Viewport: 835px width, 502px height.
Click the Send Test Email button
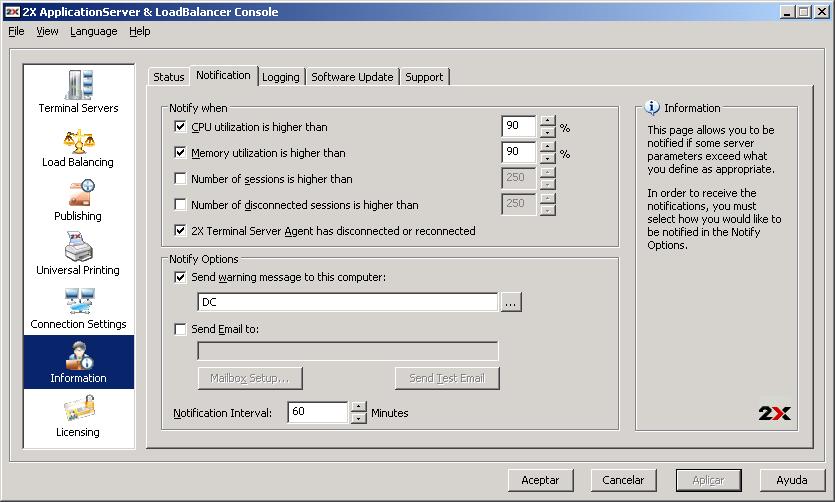pyautogui.click(x=447, y=378)
